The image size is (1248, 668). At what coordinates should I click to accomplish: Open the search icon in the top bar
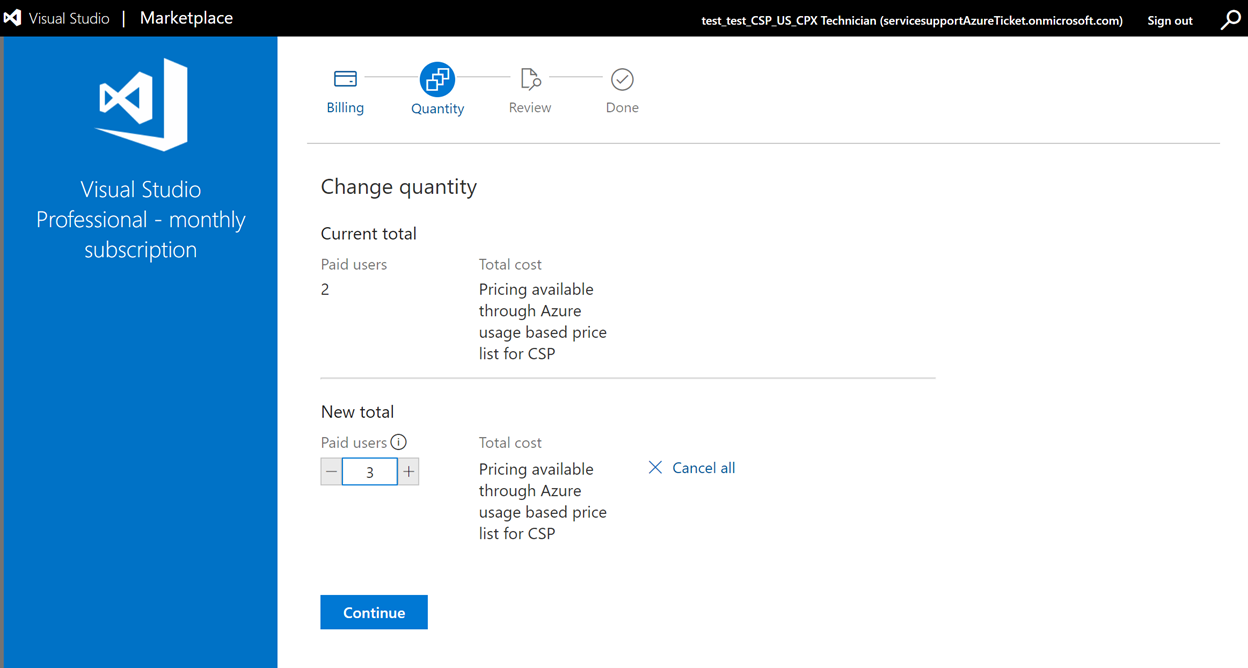coord(1231,19)
